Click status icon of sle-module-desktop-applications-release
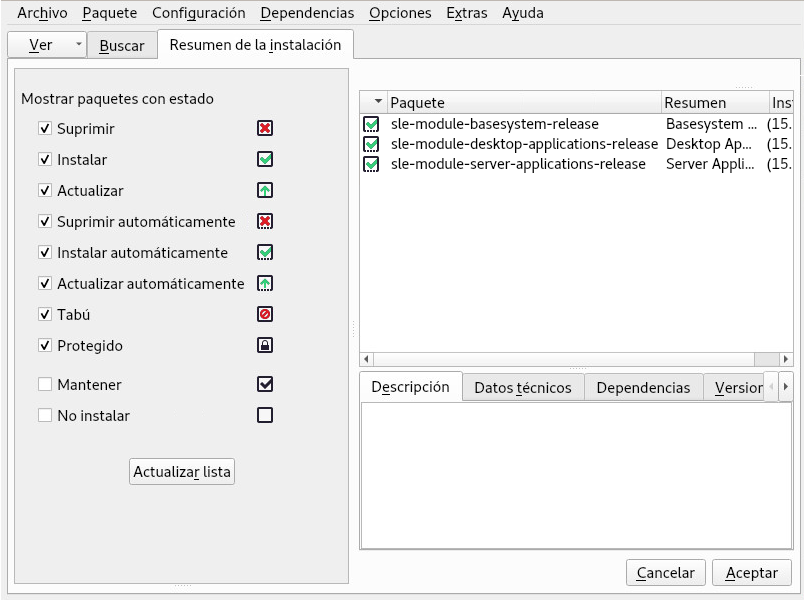The image size is (804, 600). (x=371, y=144)
